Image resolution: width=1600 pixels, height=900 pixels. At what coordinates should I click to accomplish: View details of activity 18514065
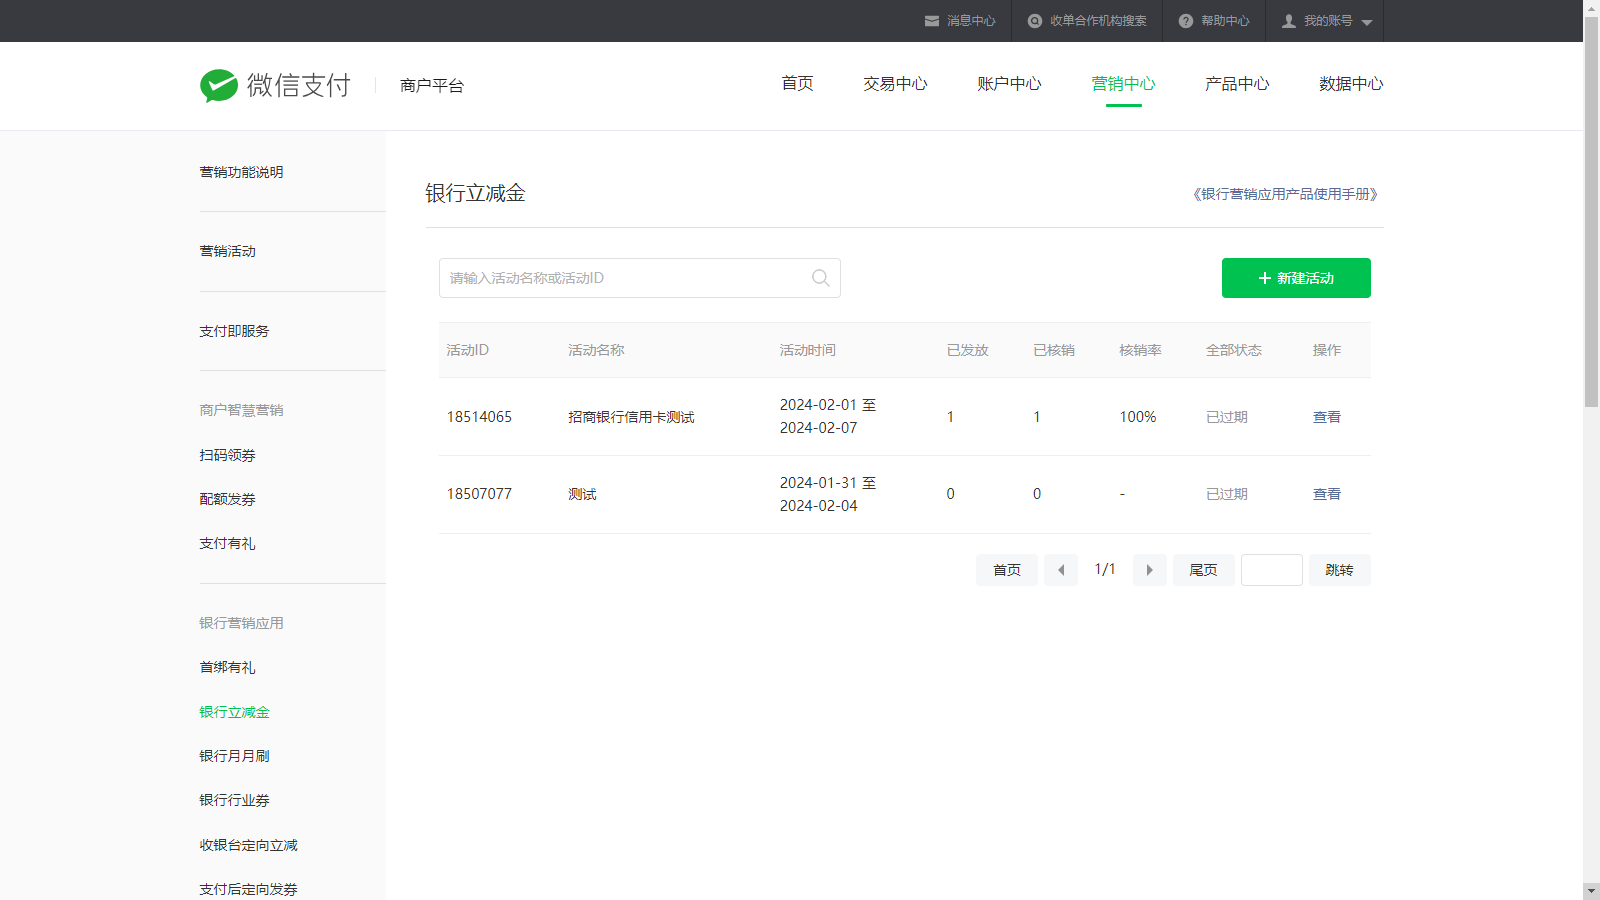[x=1326, y=417]
